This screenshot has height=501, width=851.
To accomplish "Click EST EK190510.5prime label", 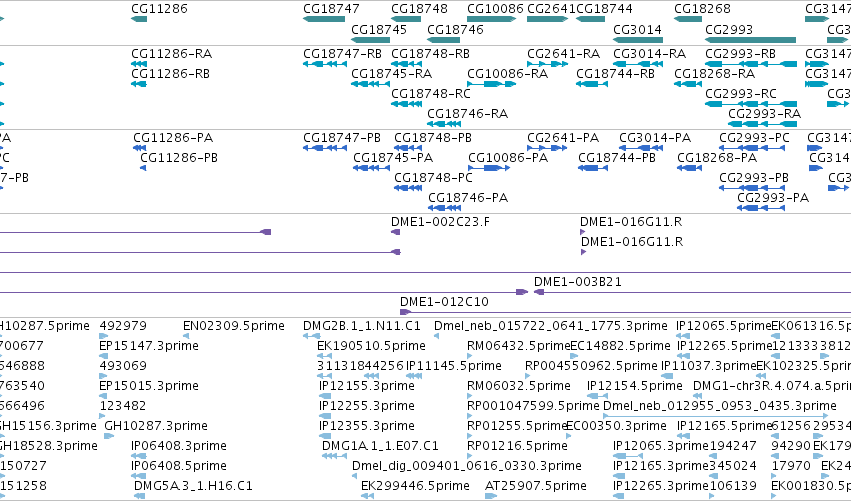I will (x=371, y=346).
